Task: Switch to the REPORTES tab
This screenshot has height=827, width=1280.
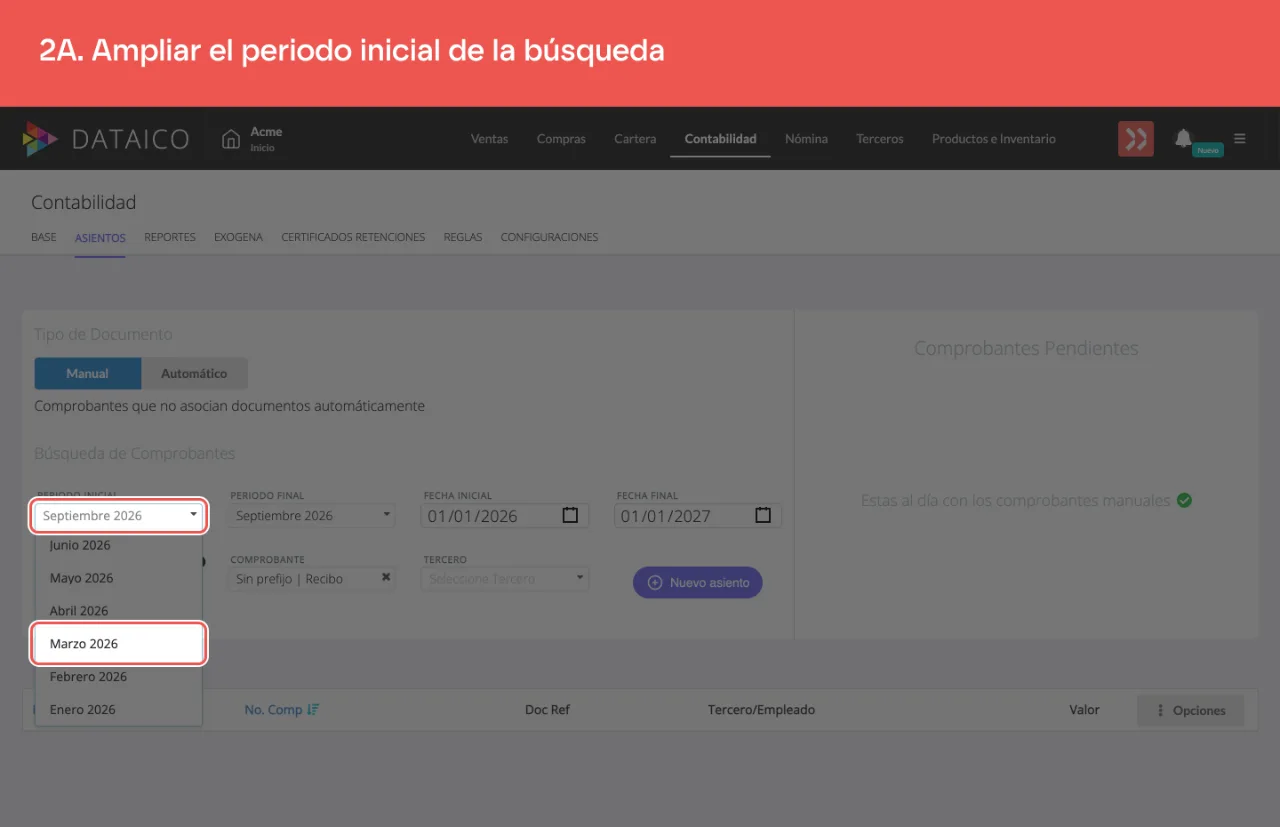Action: click(x=170, y=238)
